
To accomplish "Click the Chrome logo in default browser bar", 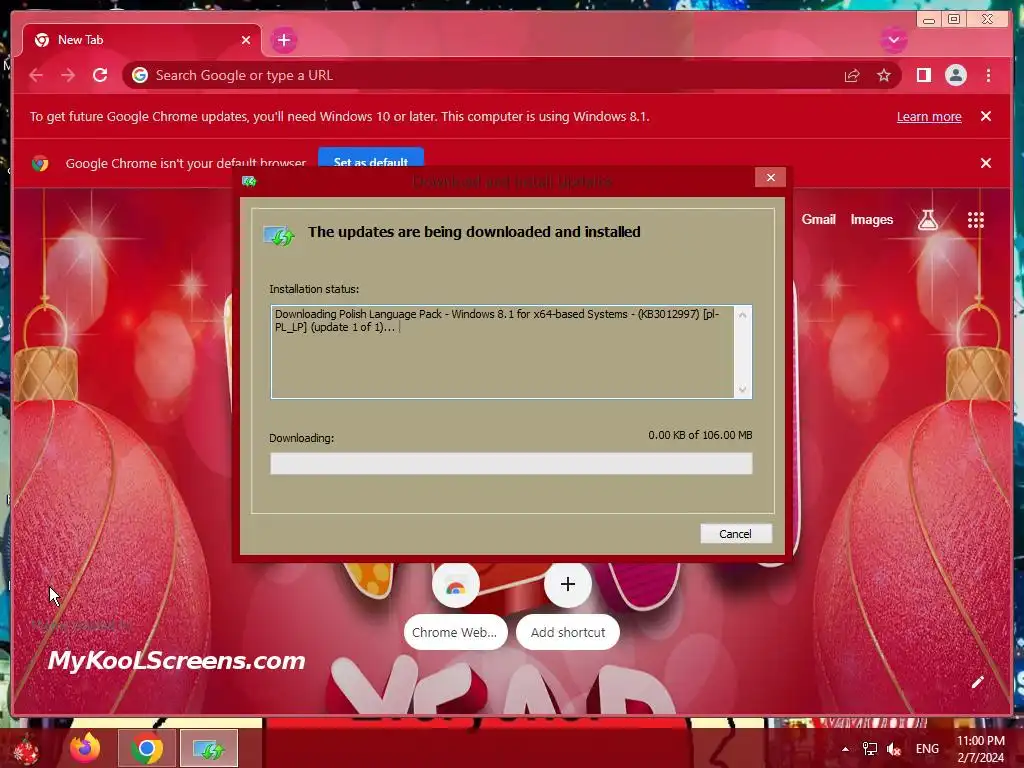I will click(x=40, y=163).
